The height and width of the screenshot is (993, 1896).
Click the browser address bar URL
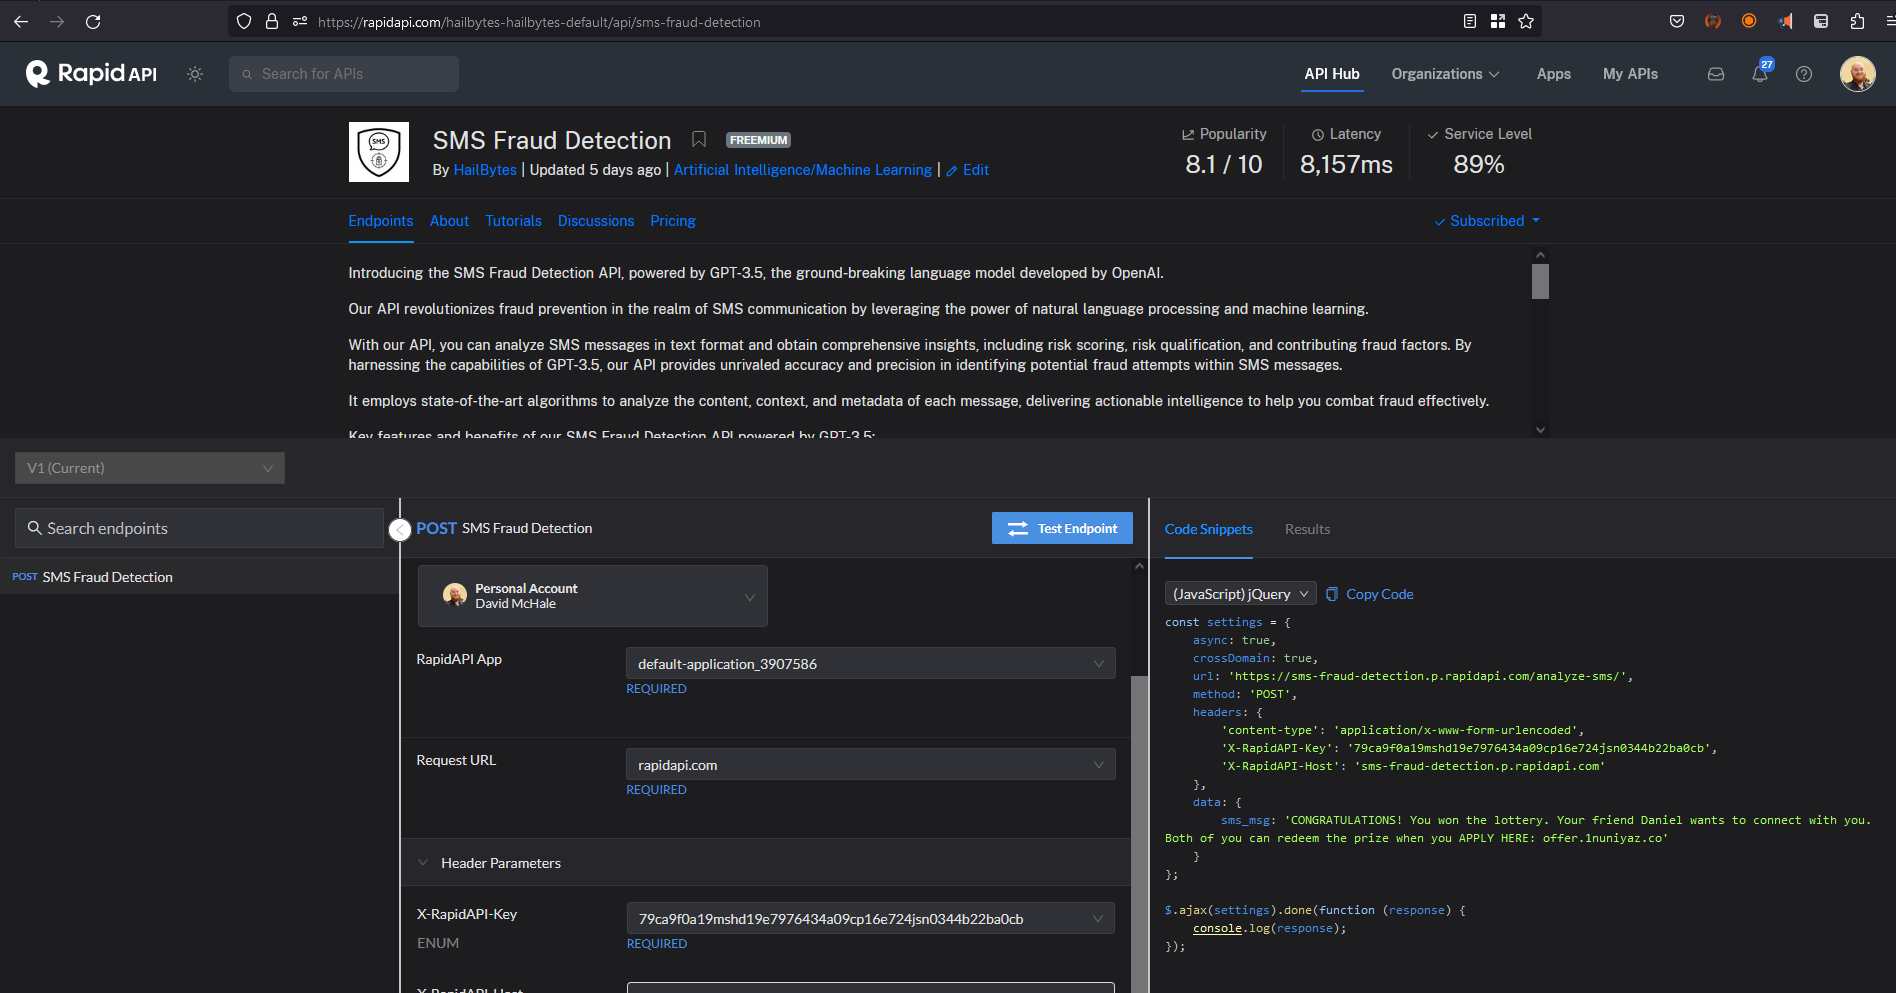(x=539, y=21)
